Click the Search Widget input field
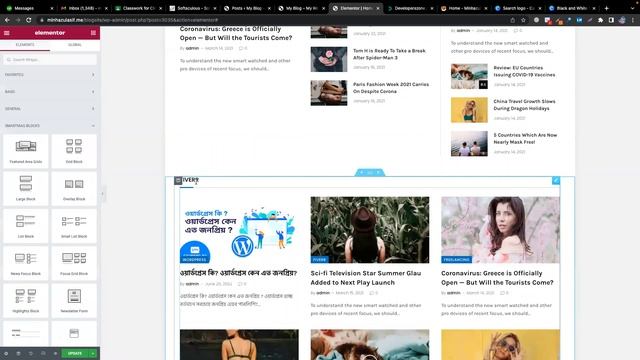Viewport: 640px width, 360px height. click(x=50, y=60)
